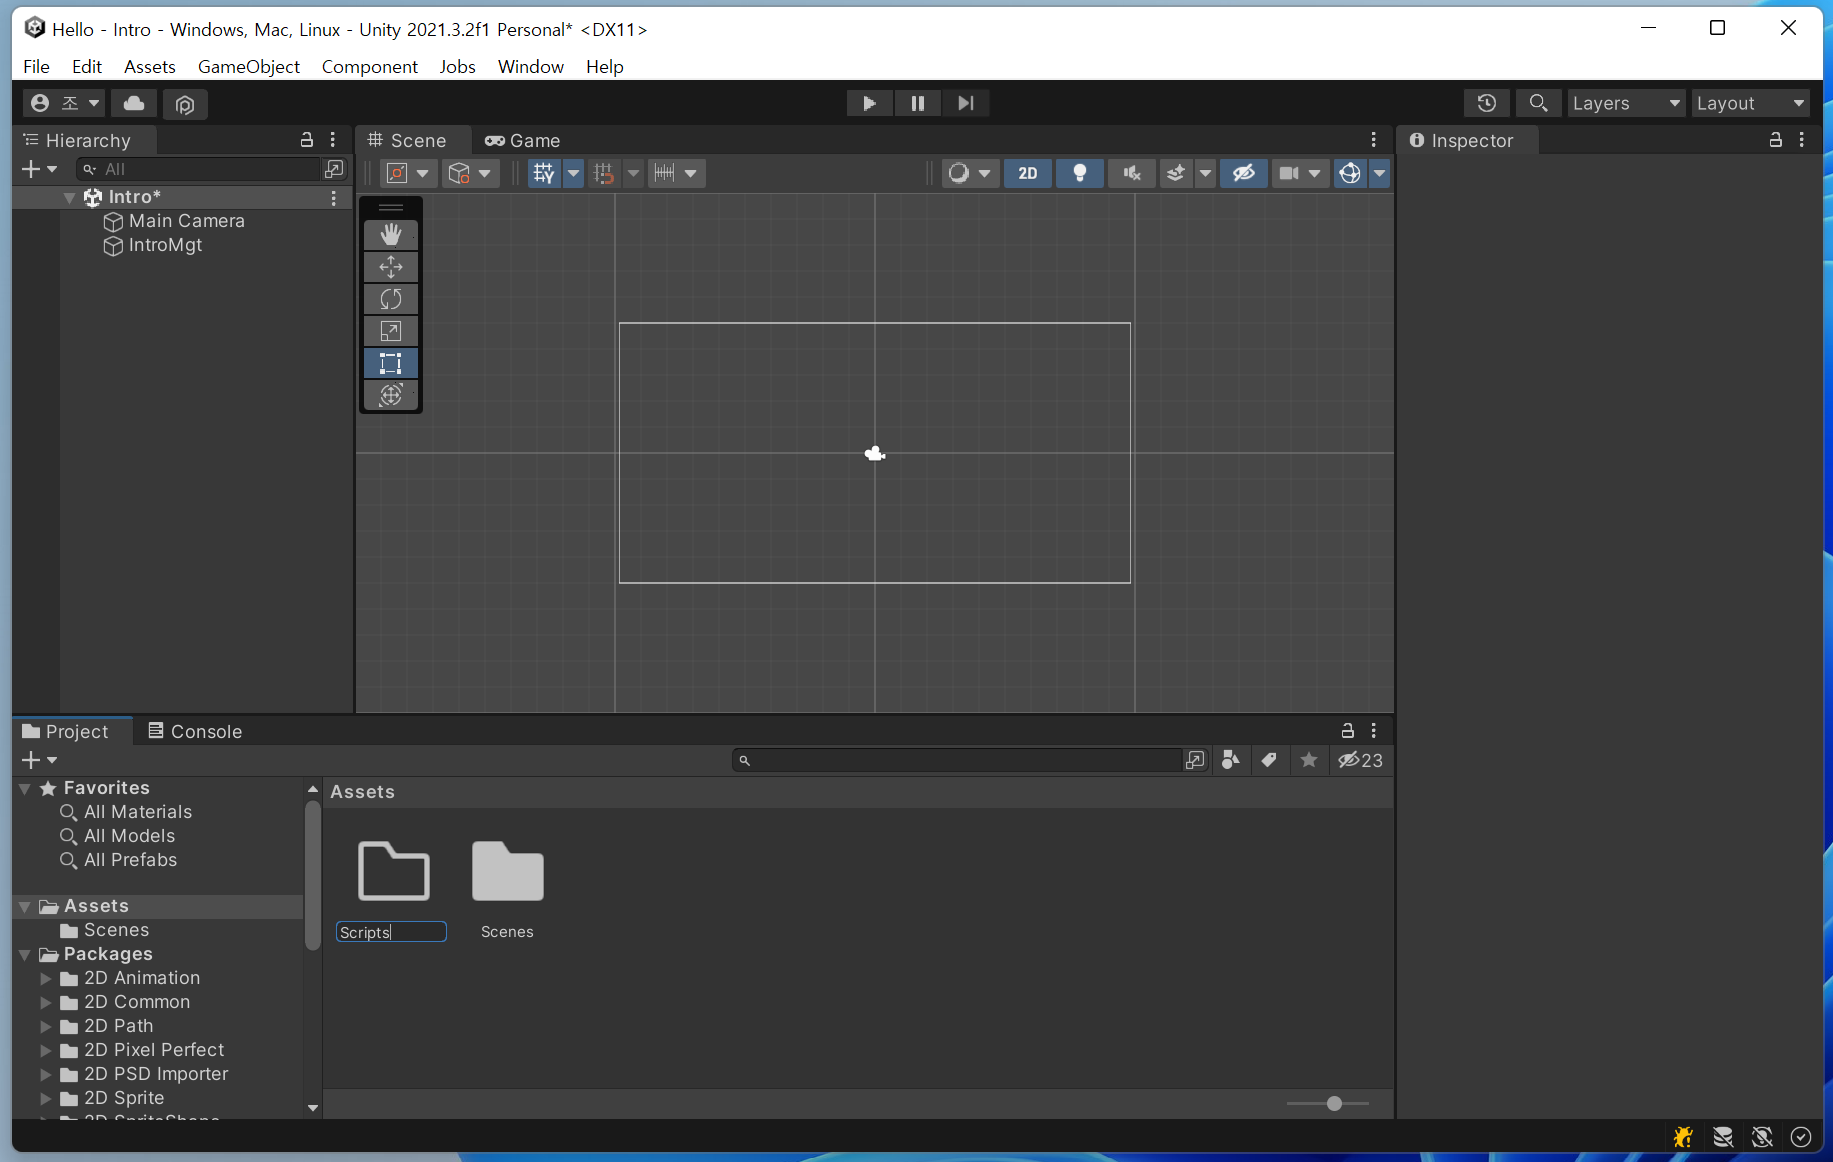Open the GameObject menu

[x=249, y=67]
